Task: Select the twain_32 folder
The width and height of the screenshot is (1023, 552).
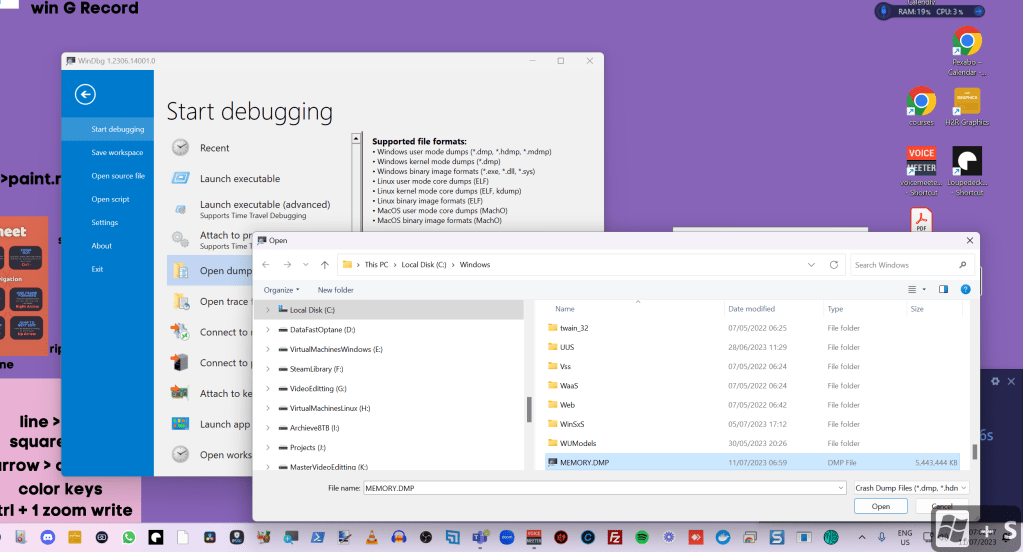Action: coord(573,328)
